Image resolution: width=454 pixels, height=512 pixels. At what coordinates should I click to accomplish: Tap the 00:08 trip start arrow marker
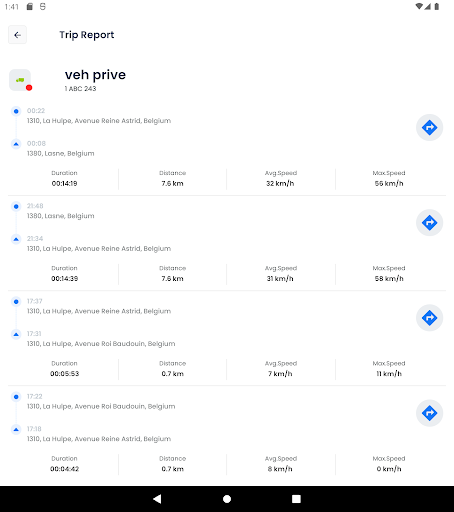[x=16, y=144]
